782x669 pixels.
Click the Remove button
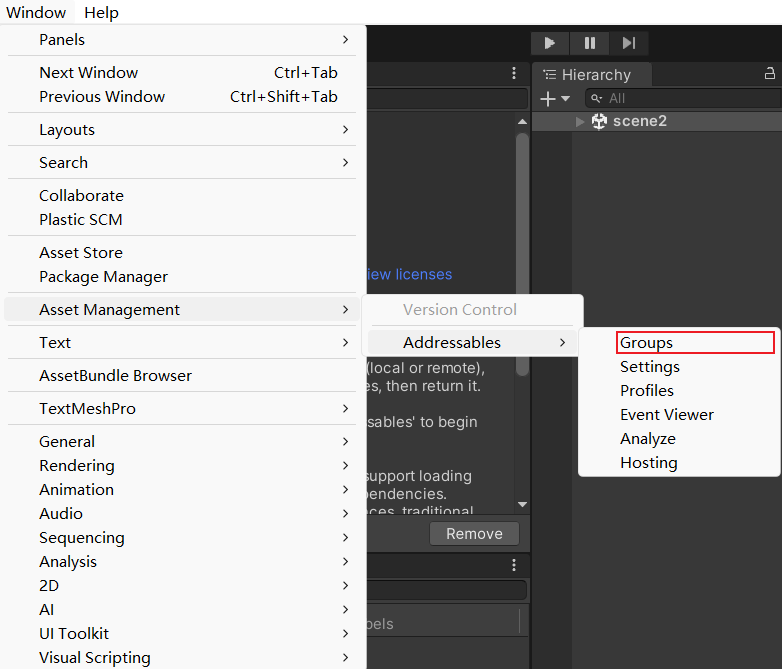point(474,534)
